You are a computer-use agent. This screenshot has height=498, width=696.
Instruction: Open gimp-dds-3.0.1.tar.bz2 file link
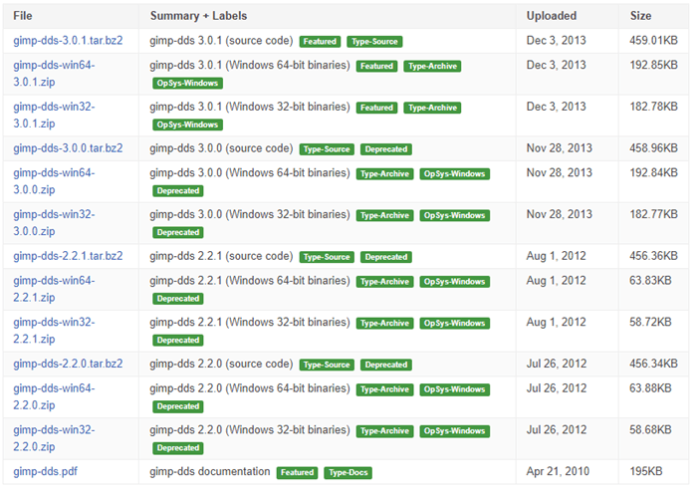point(68,41)
